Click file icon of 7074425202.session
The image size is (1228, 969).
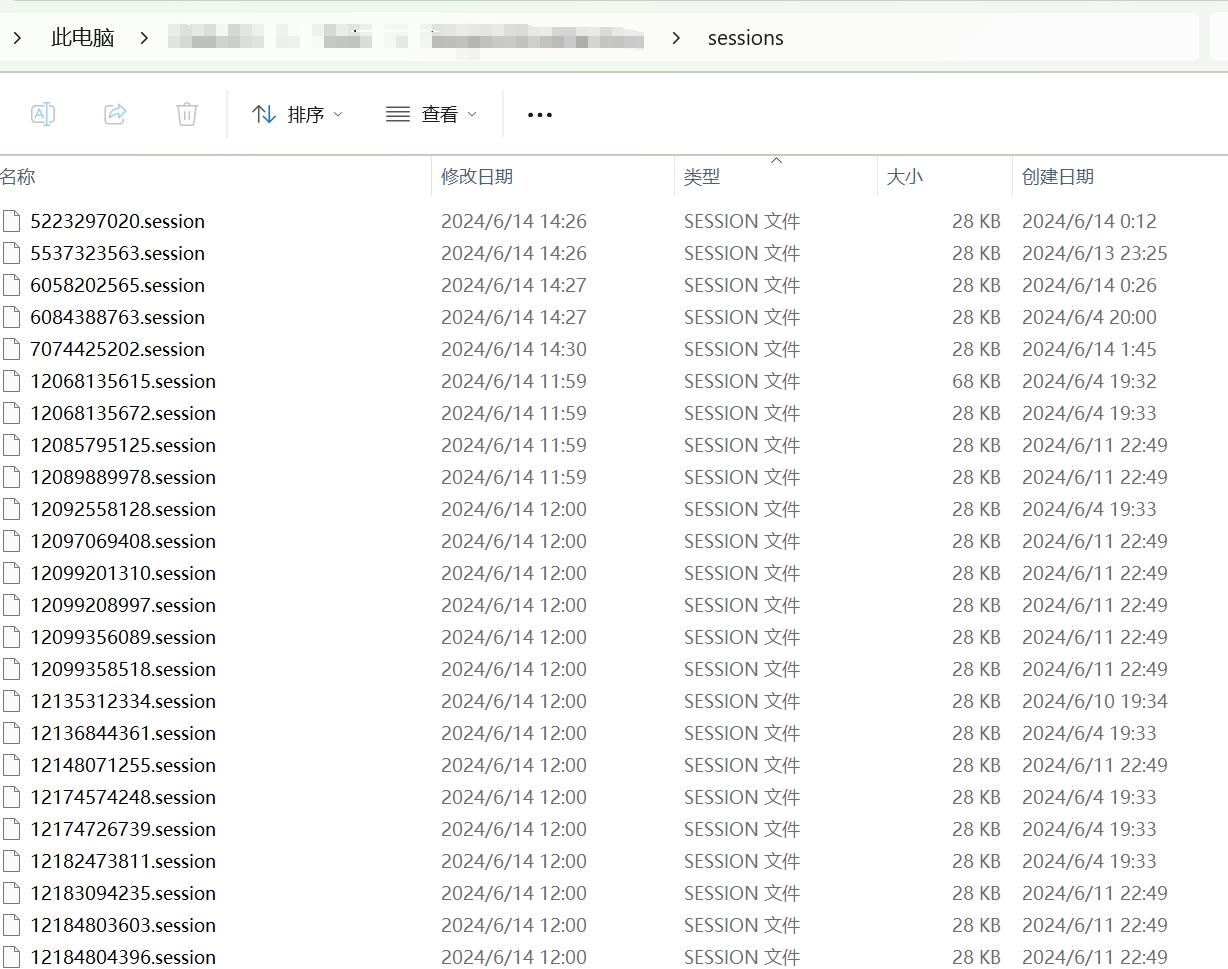[12, 349]
